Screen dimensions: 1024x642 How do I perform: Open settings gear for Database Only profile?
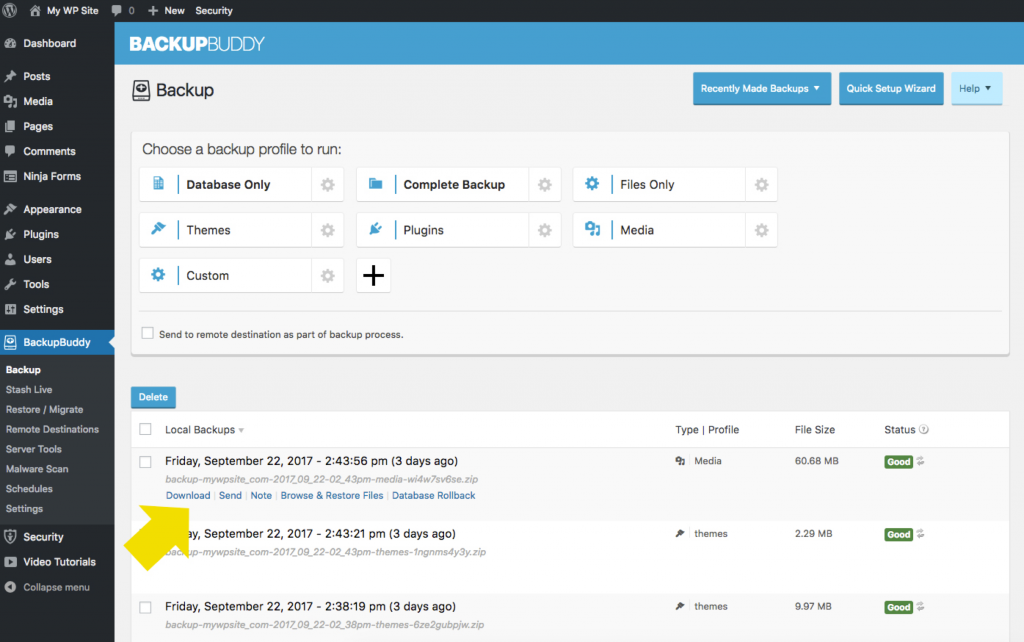tap(328, 185)
